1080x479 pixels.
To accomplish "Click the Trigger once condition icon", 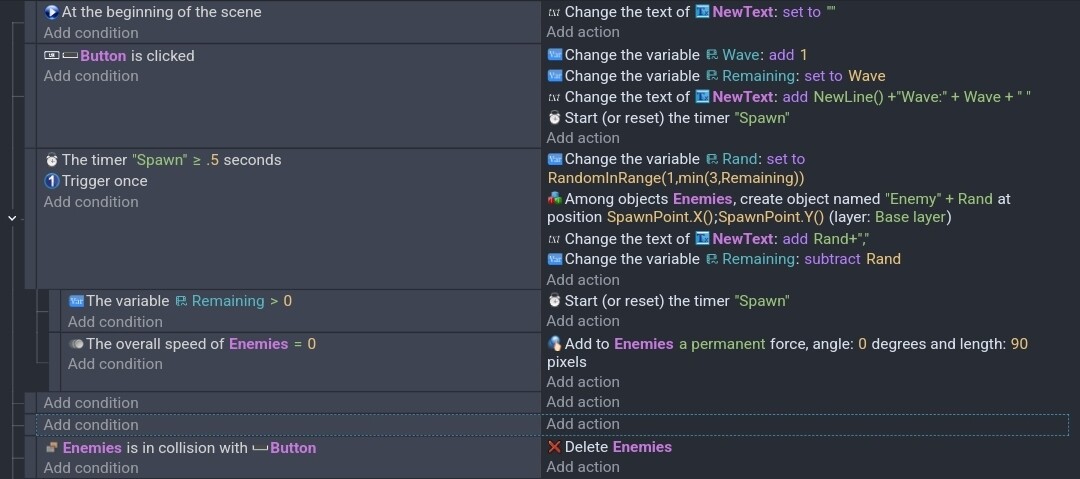I will 52,181.
